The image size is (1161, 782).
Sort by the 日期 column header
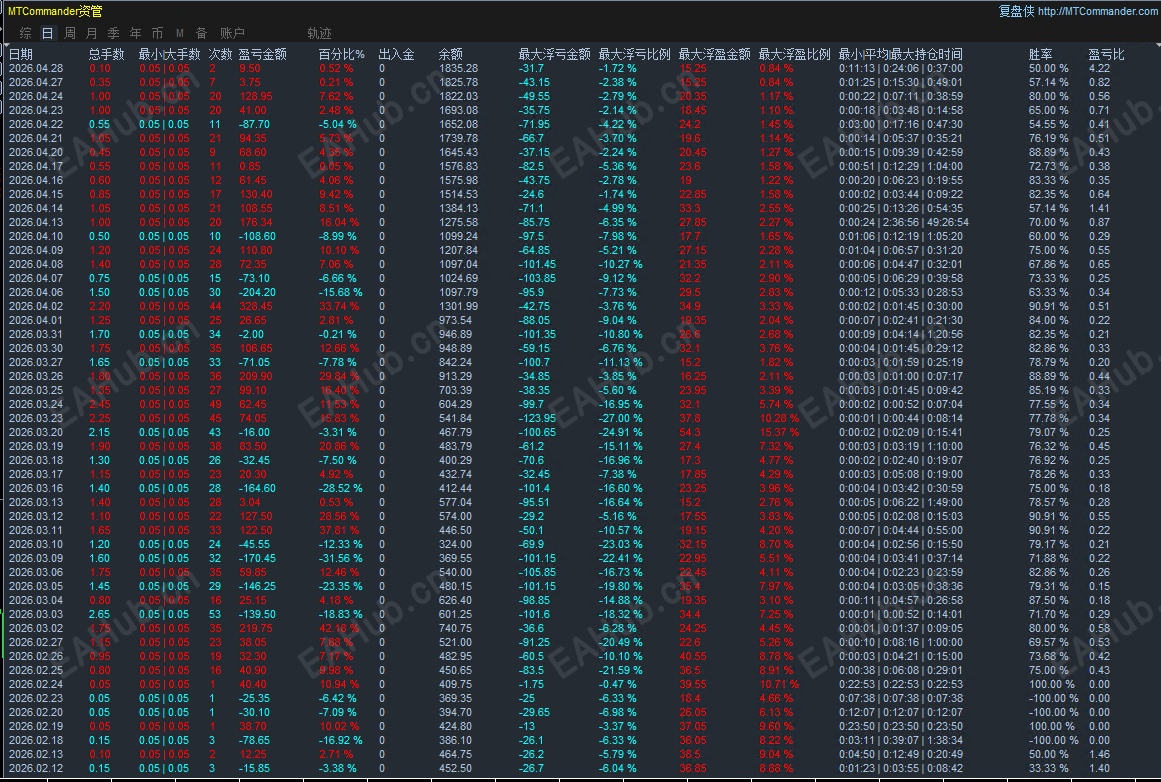pos(21,54)
